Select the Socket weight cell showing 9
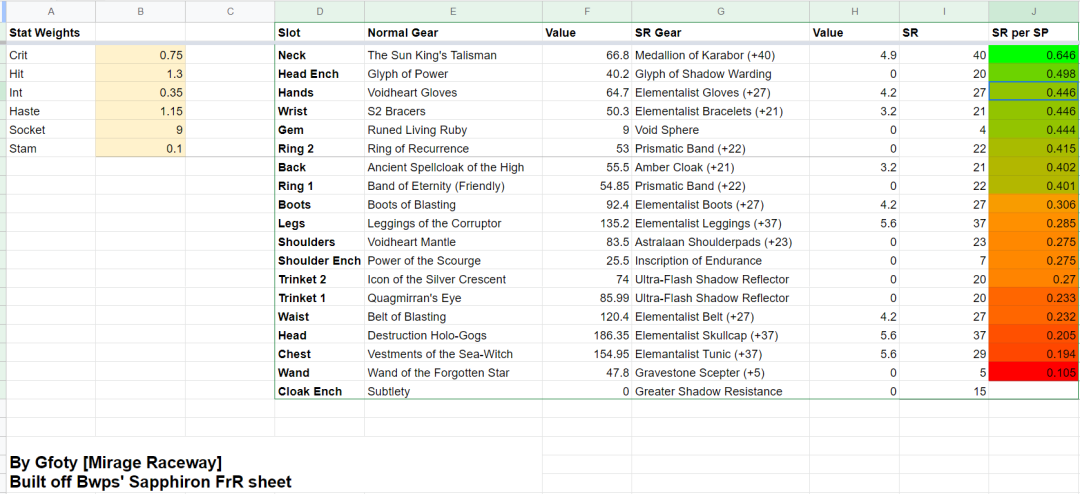 (x=140, y=130)
